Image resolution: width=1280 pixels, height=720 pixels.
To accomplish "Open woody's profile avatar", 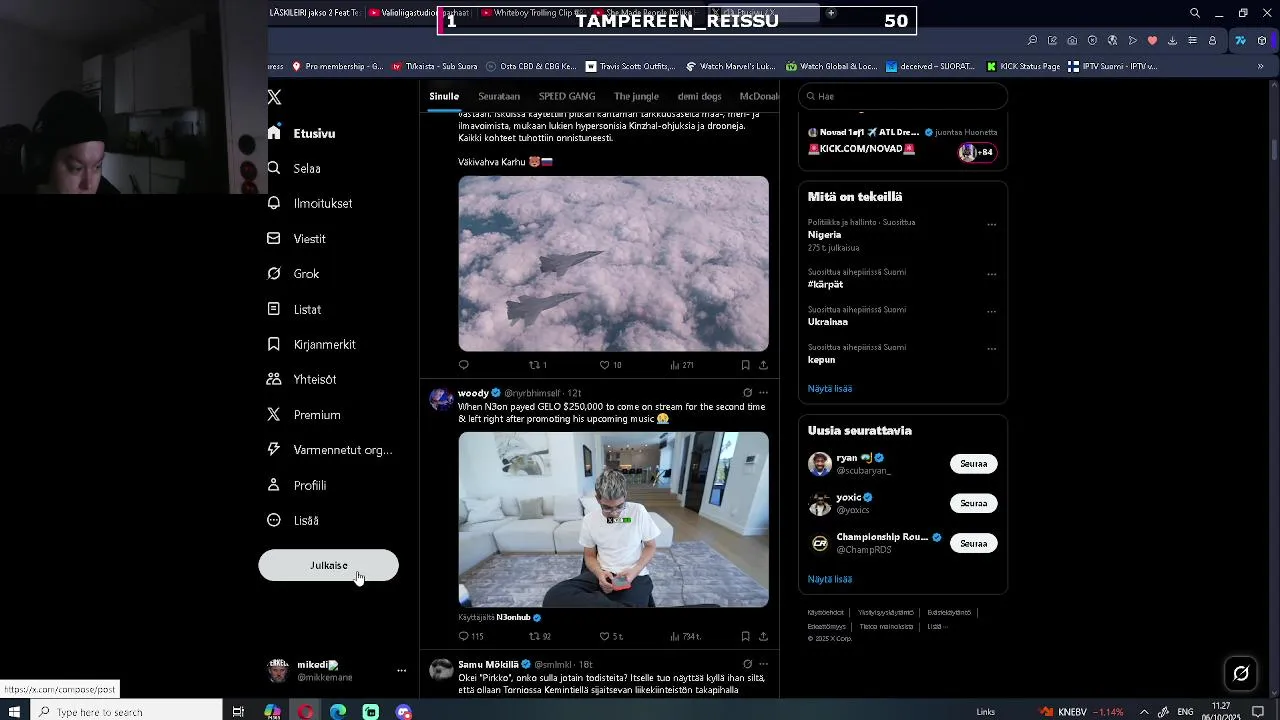I will pyautogui.click(x=441, y=400).
